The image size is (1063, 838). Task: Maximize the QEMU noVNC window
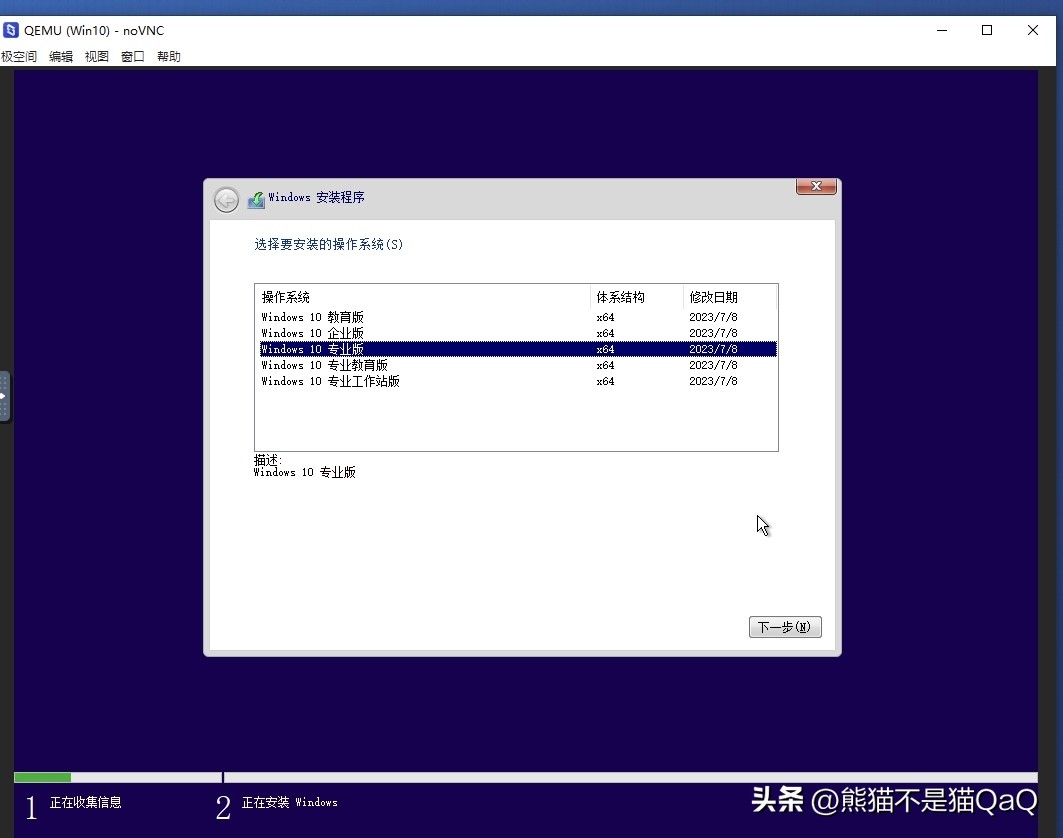987,31
